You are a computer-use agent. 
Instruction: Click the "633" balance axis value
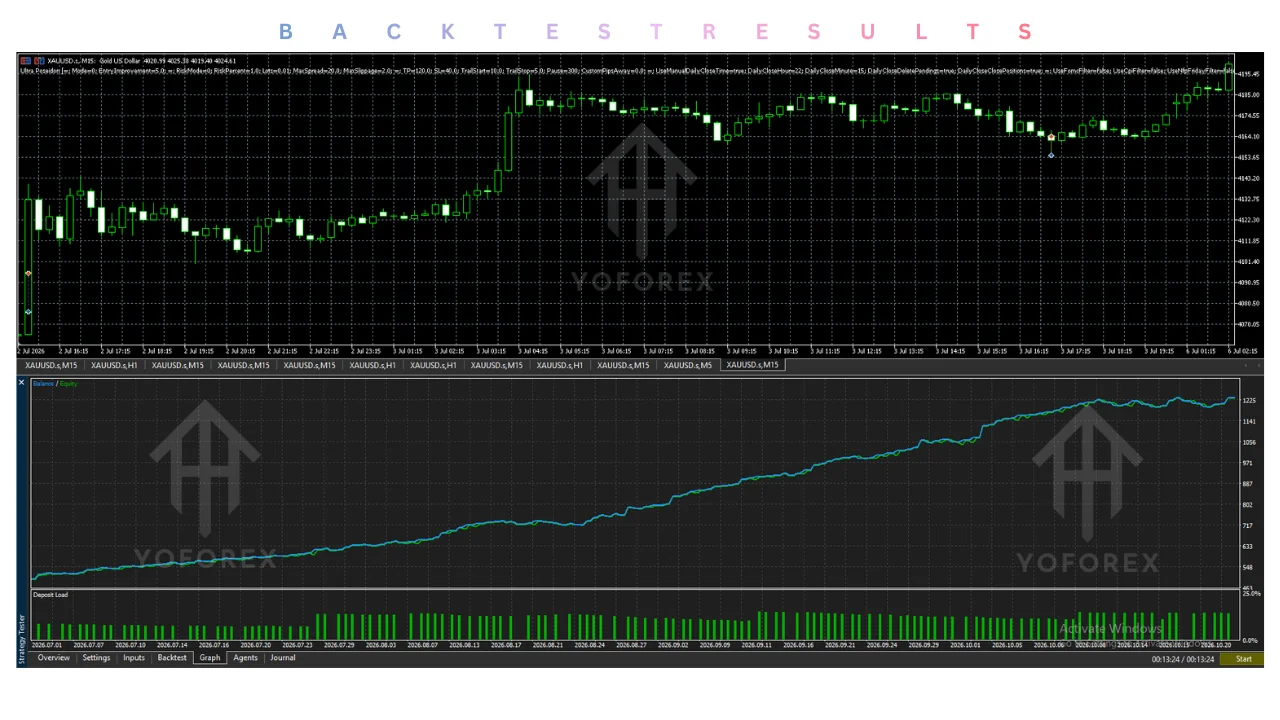[1247, 547]
